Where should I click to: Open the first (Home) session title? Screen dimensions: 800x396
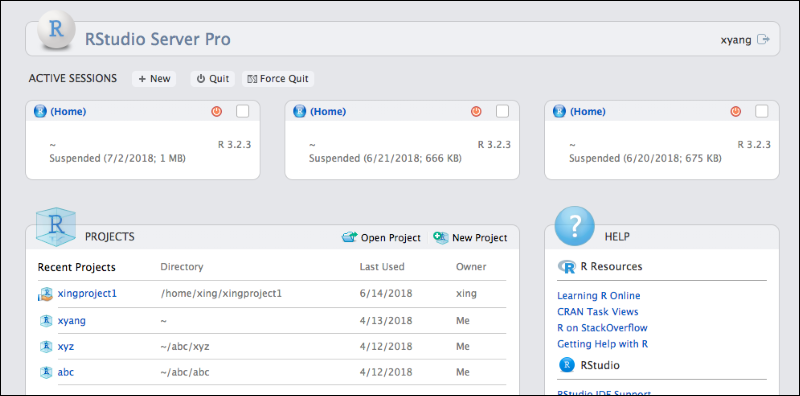pos(68,111)
